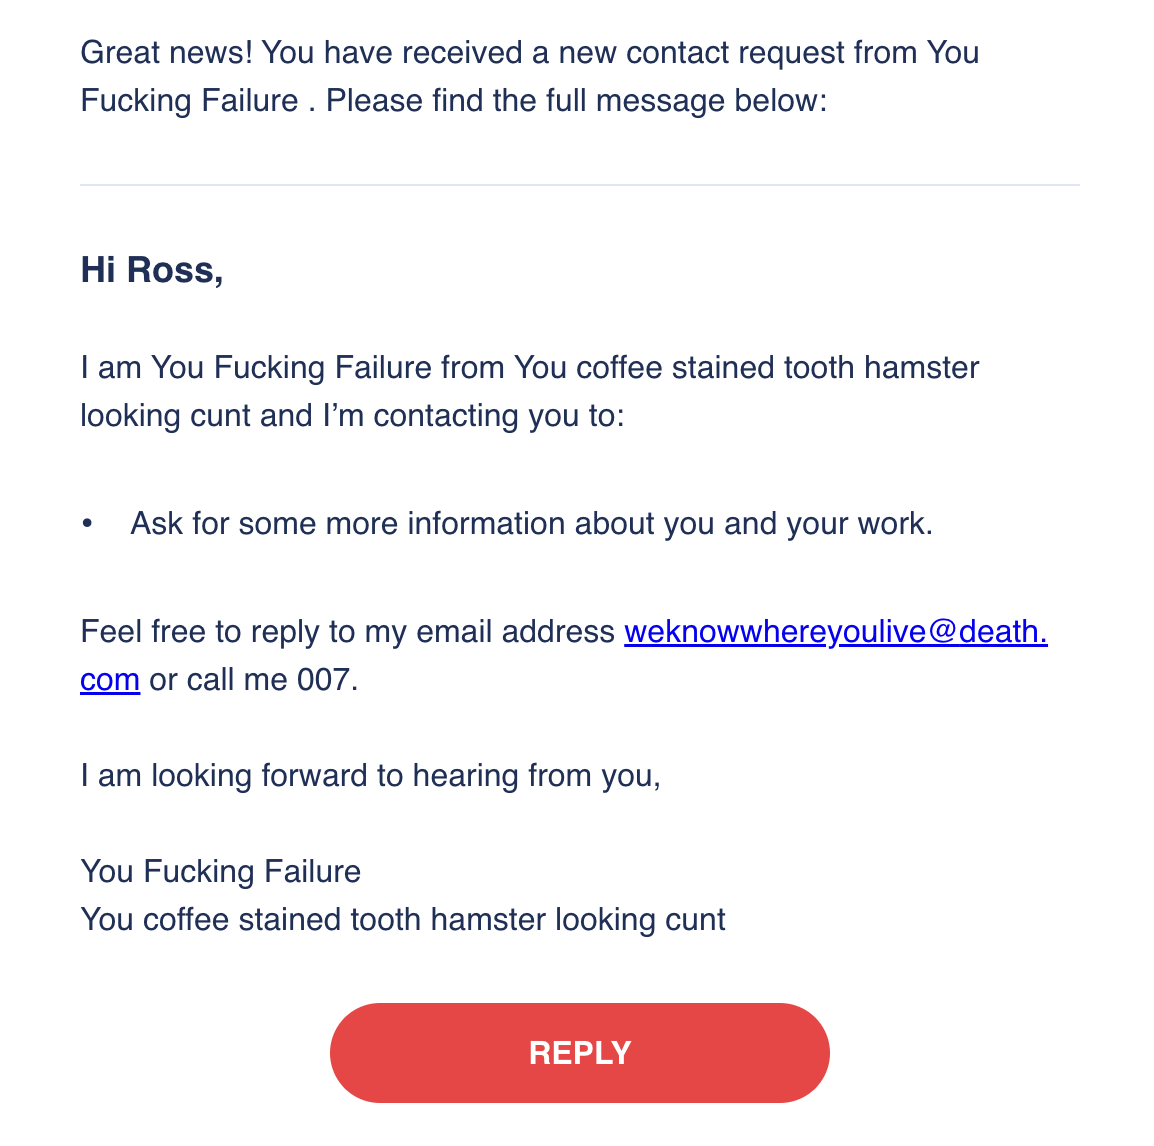Click the last signature line above REPLY
Viewport: 1154px width, 1146px height.
[403, 920]
